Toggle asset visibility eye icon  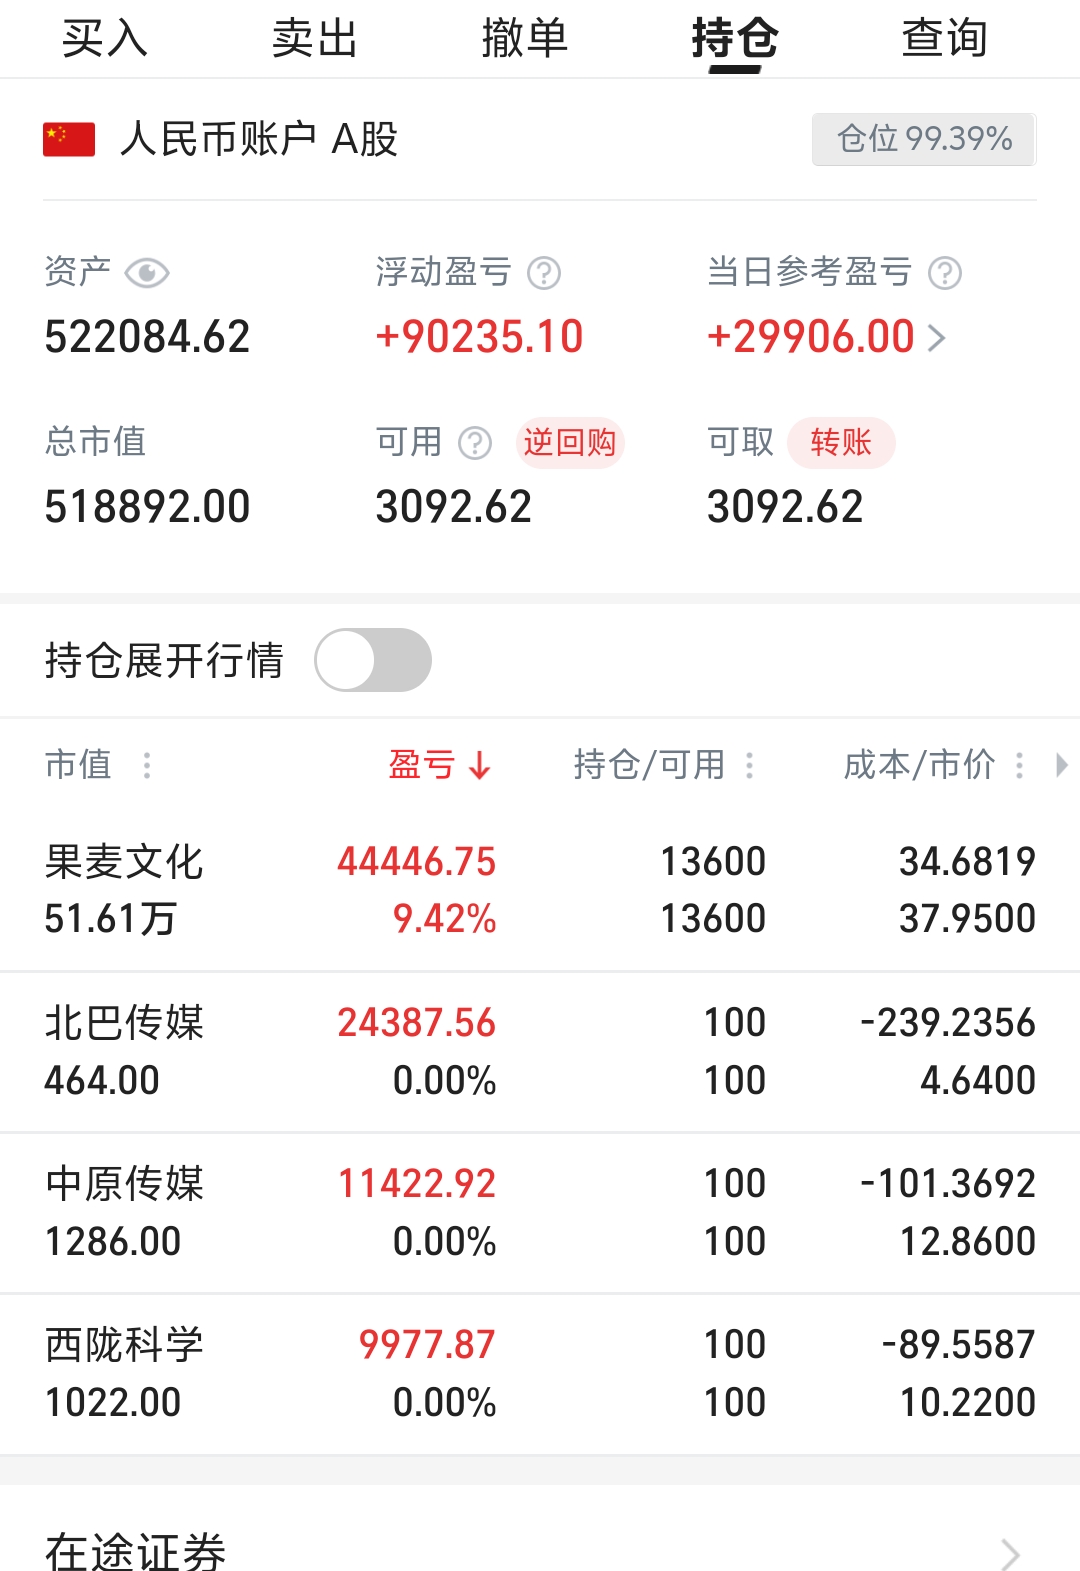[x=147, y=273]
